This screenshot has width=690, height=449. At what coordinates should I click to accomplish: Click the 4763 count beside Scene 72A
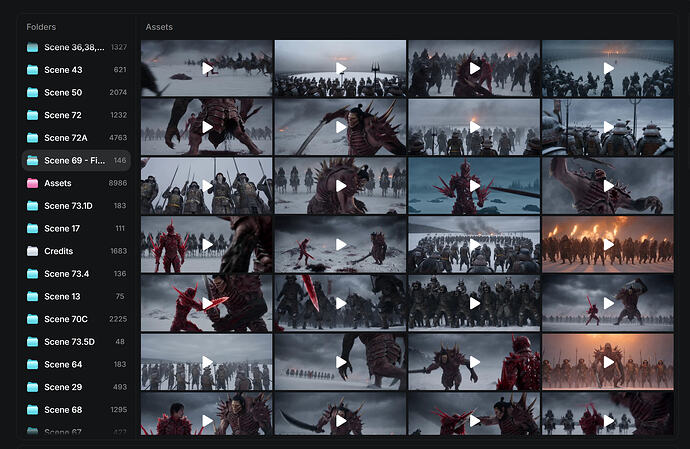[x=118, y=138]
